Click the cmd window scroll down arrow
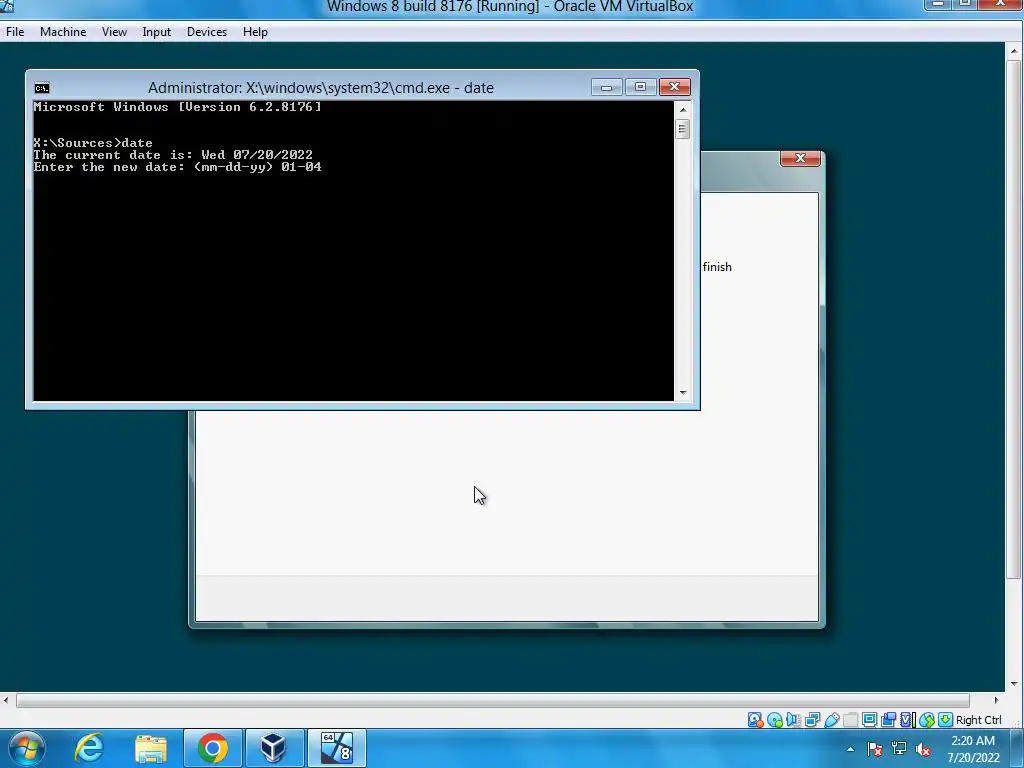This screenshot has width=1024, height=768. tap(683, 392)
